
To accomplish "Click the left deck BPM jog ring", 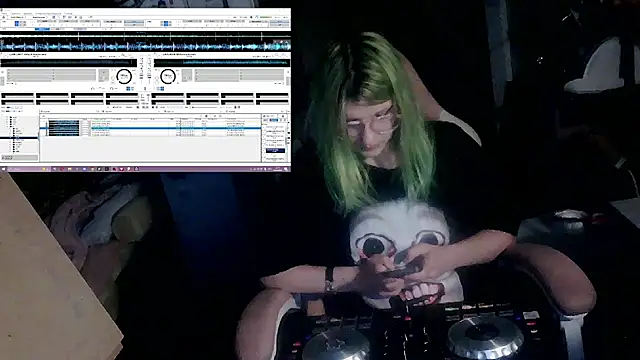I will pos(124,76).
